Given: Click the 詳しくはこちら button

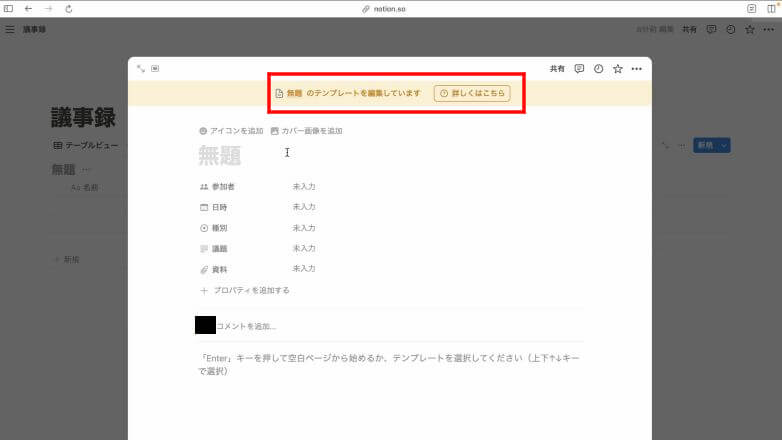Looking at the screenshot, I should [x=472, y=93].
